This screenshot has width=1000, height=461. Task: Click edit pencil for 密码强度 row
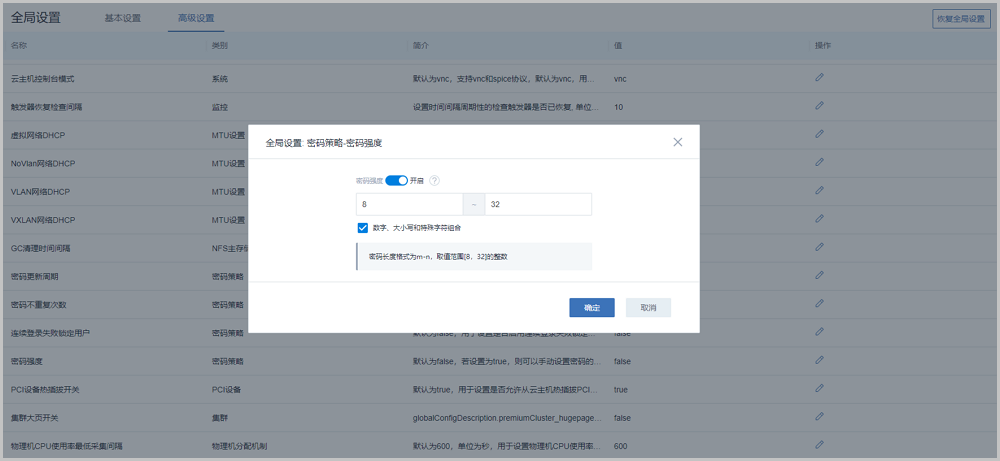pyautogui.click(x=819, y=359)
